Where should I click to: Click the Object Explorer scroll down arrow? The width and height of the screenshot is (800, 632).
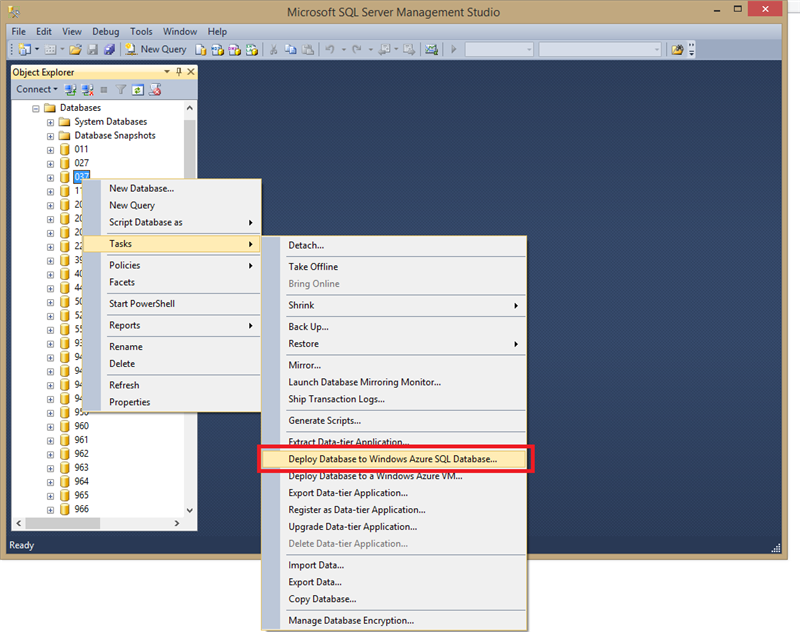click(x=190, y=510)
